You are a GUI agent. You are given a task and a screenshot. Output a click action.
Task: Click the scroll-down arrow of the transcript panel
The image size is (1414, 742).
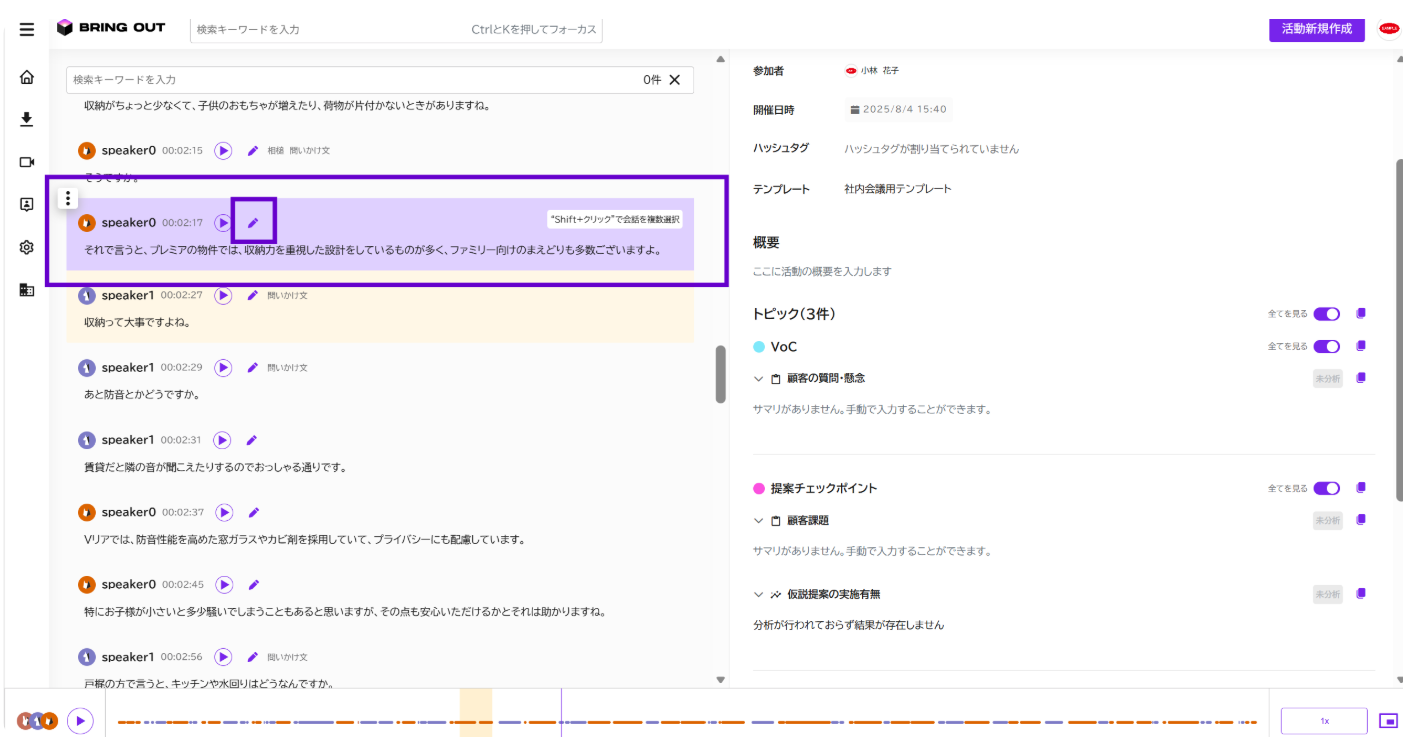[721, 680]
